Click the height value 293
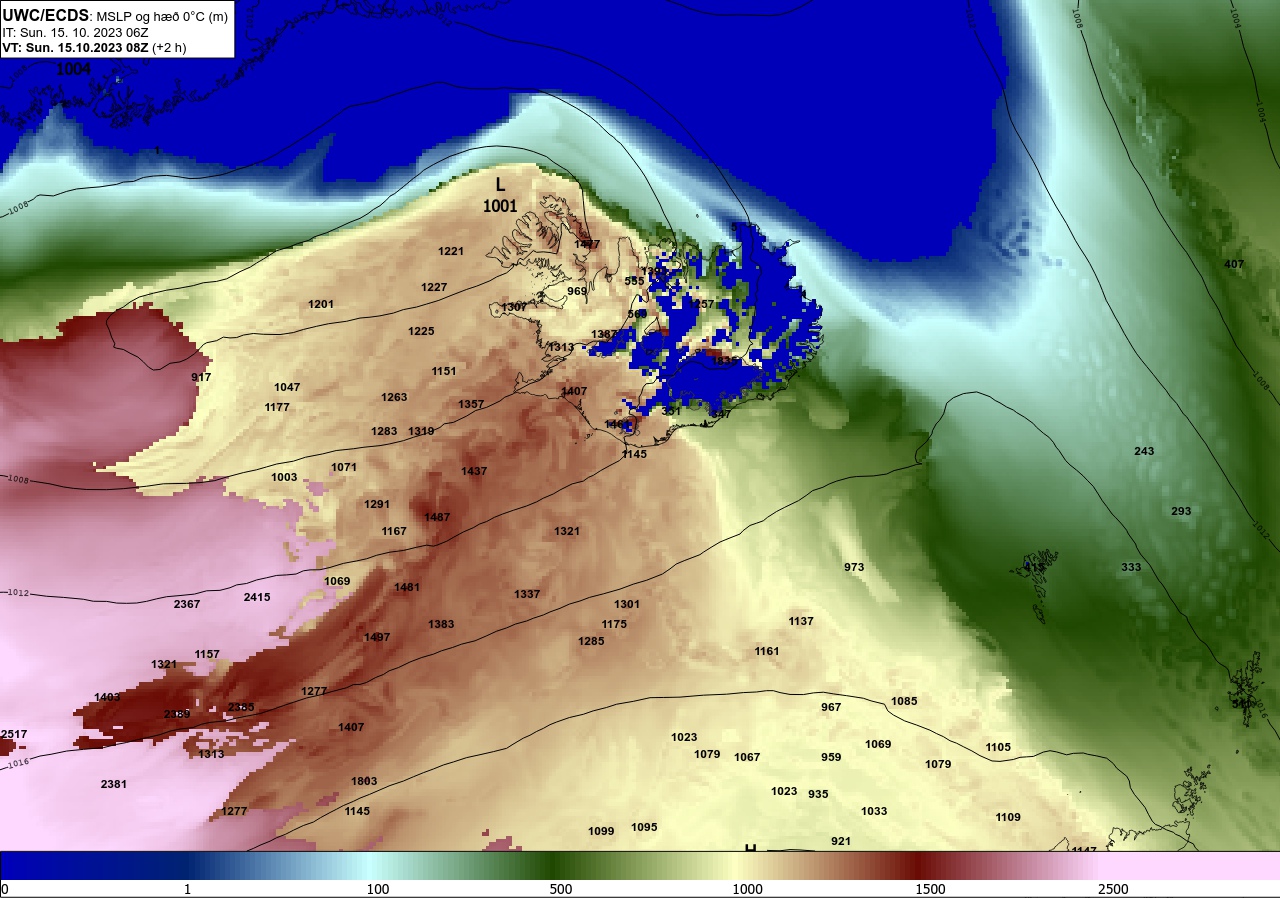This screenshot has width=1280, height=898. coord(1181,511)
